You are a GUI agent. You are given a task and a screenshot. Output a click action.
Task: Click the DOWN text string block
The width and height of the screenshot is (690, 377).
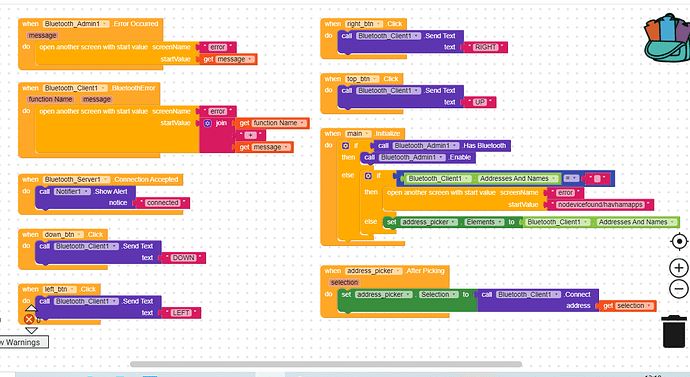coord(184,258)
